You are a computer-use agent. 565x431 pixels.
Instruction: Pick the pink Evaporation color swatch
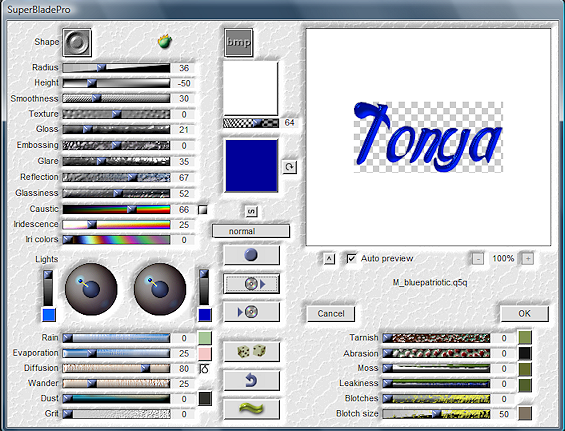(205, 354)
